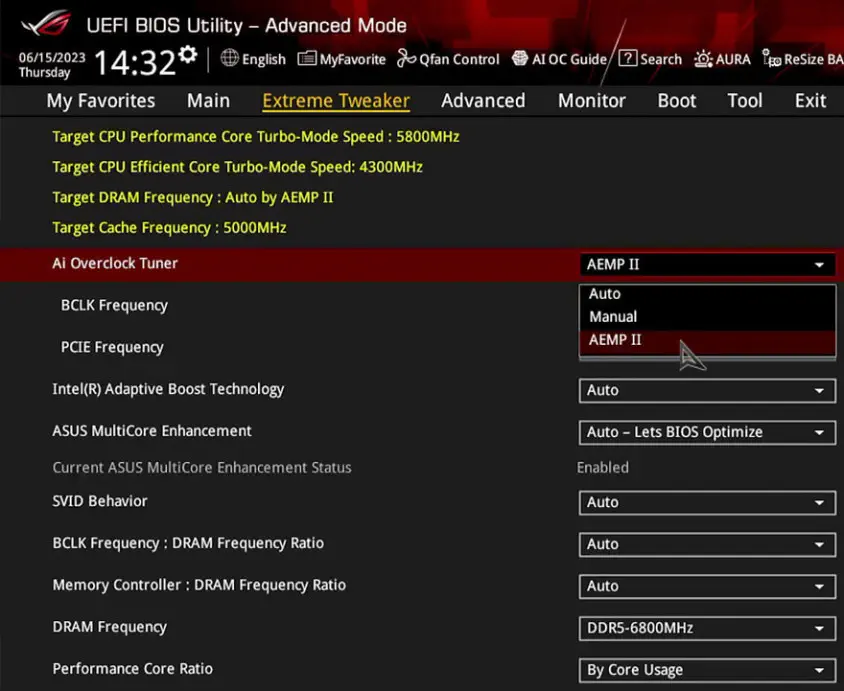Click the Search question mark icon
Screen dimensions: 844x691
pos(627,59)
